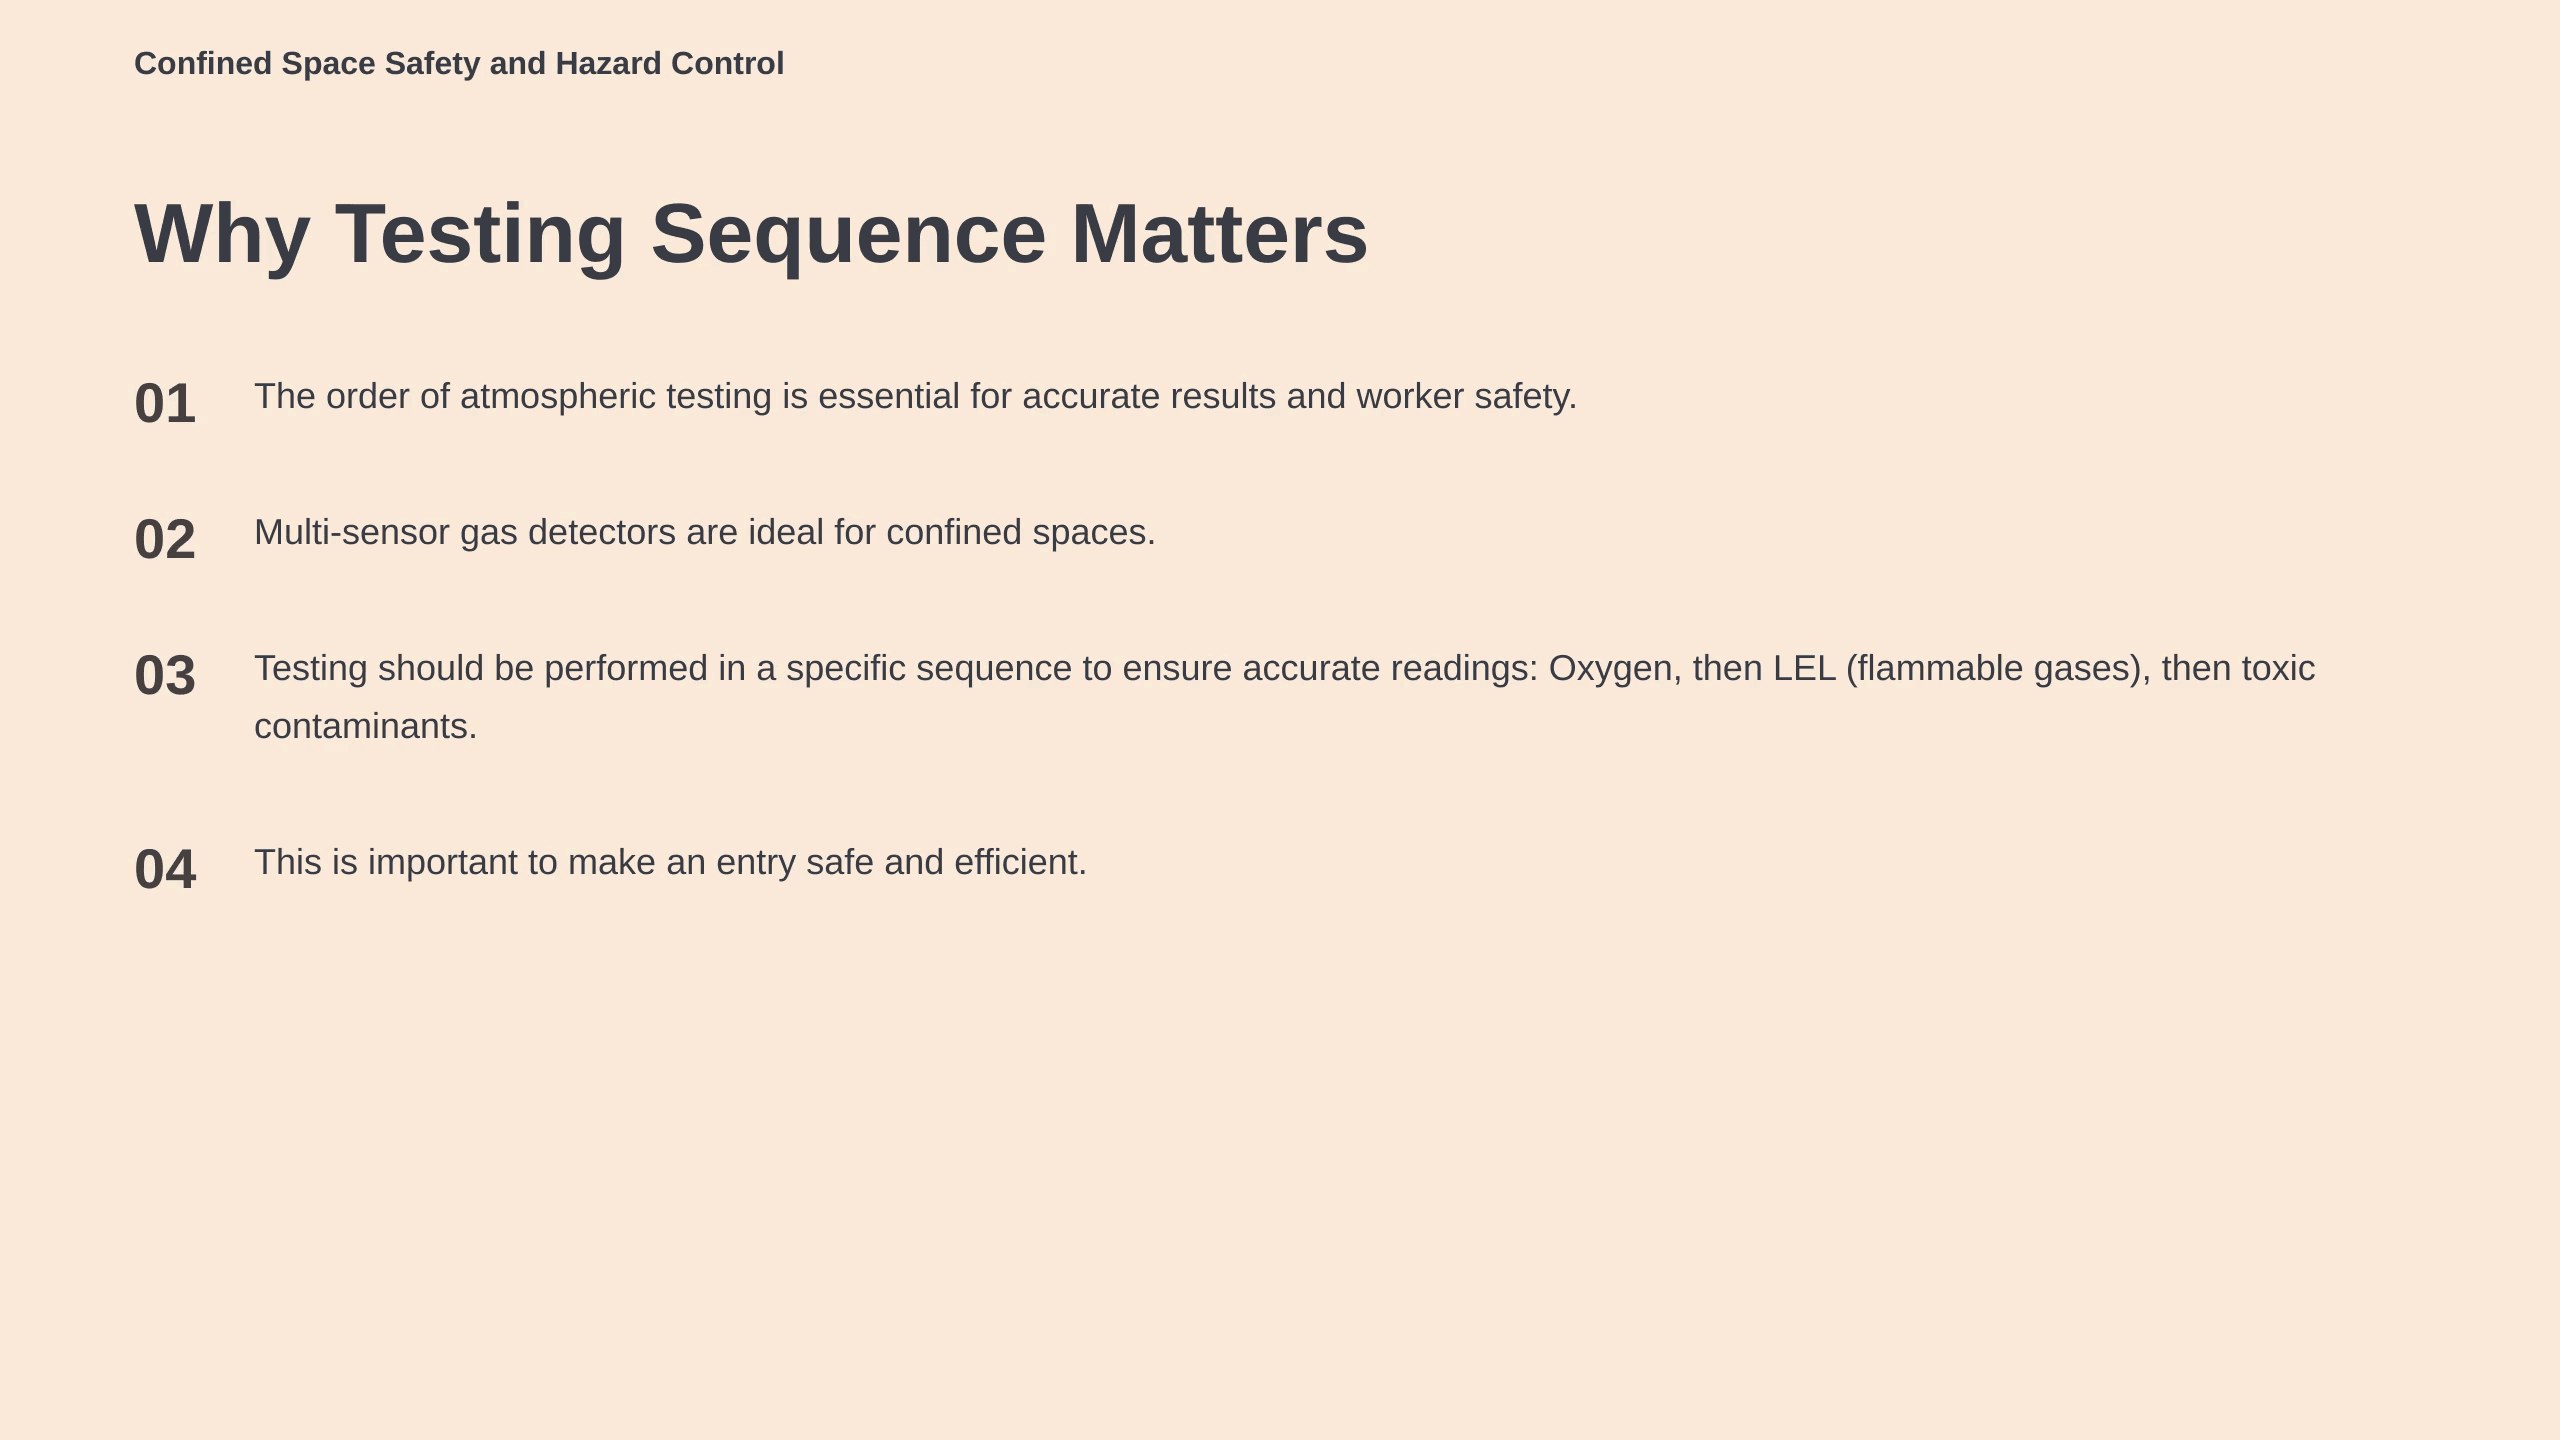Viewport: 2560px width, 1440px height.
Task: Click the number 04 marker
Action: point(165,870)
